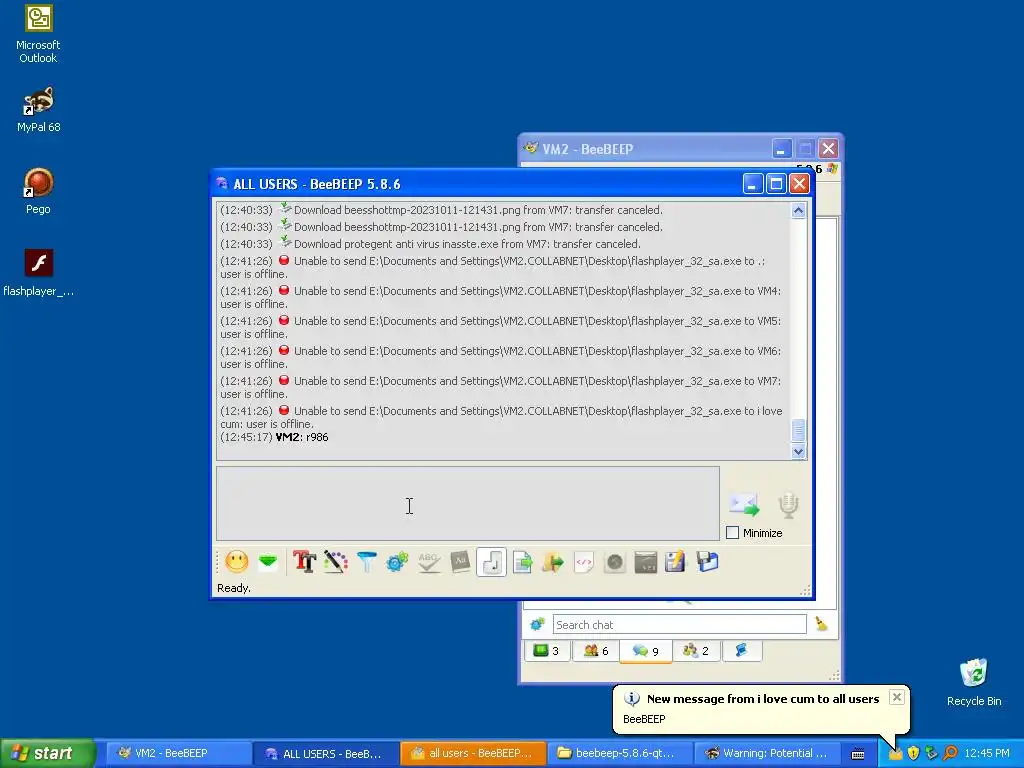Click the 12:45 PM taskbar clock
Viewport: 1024px width, 768px height.
987,754
